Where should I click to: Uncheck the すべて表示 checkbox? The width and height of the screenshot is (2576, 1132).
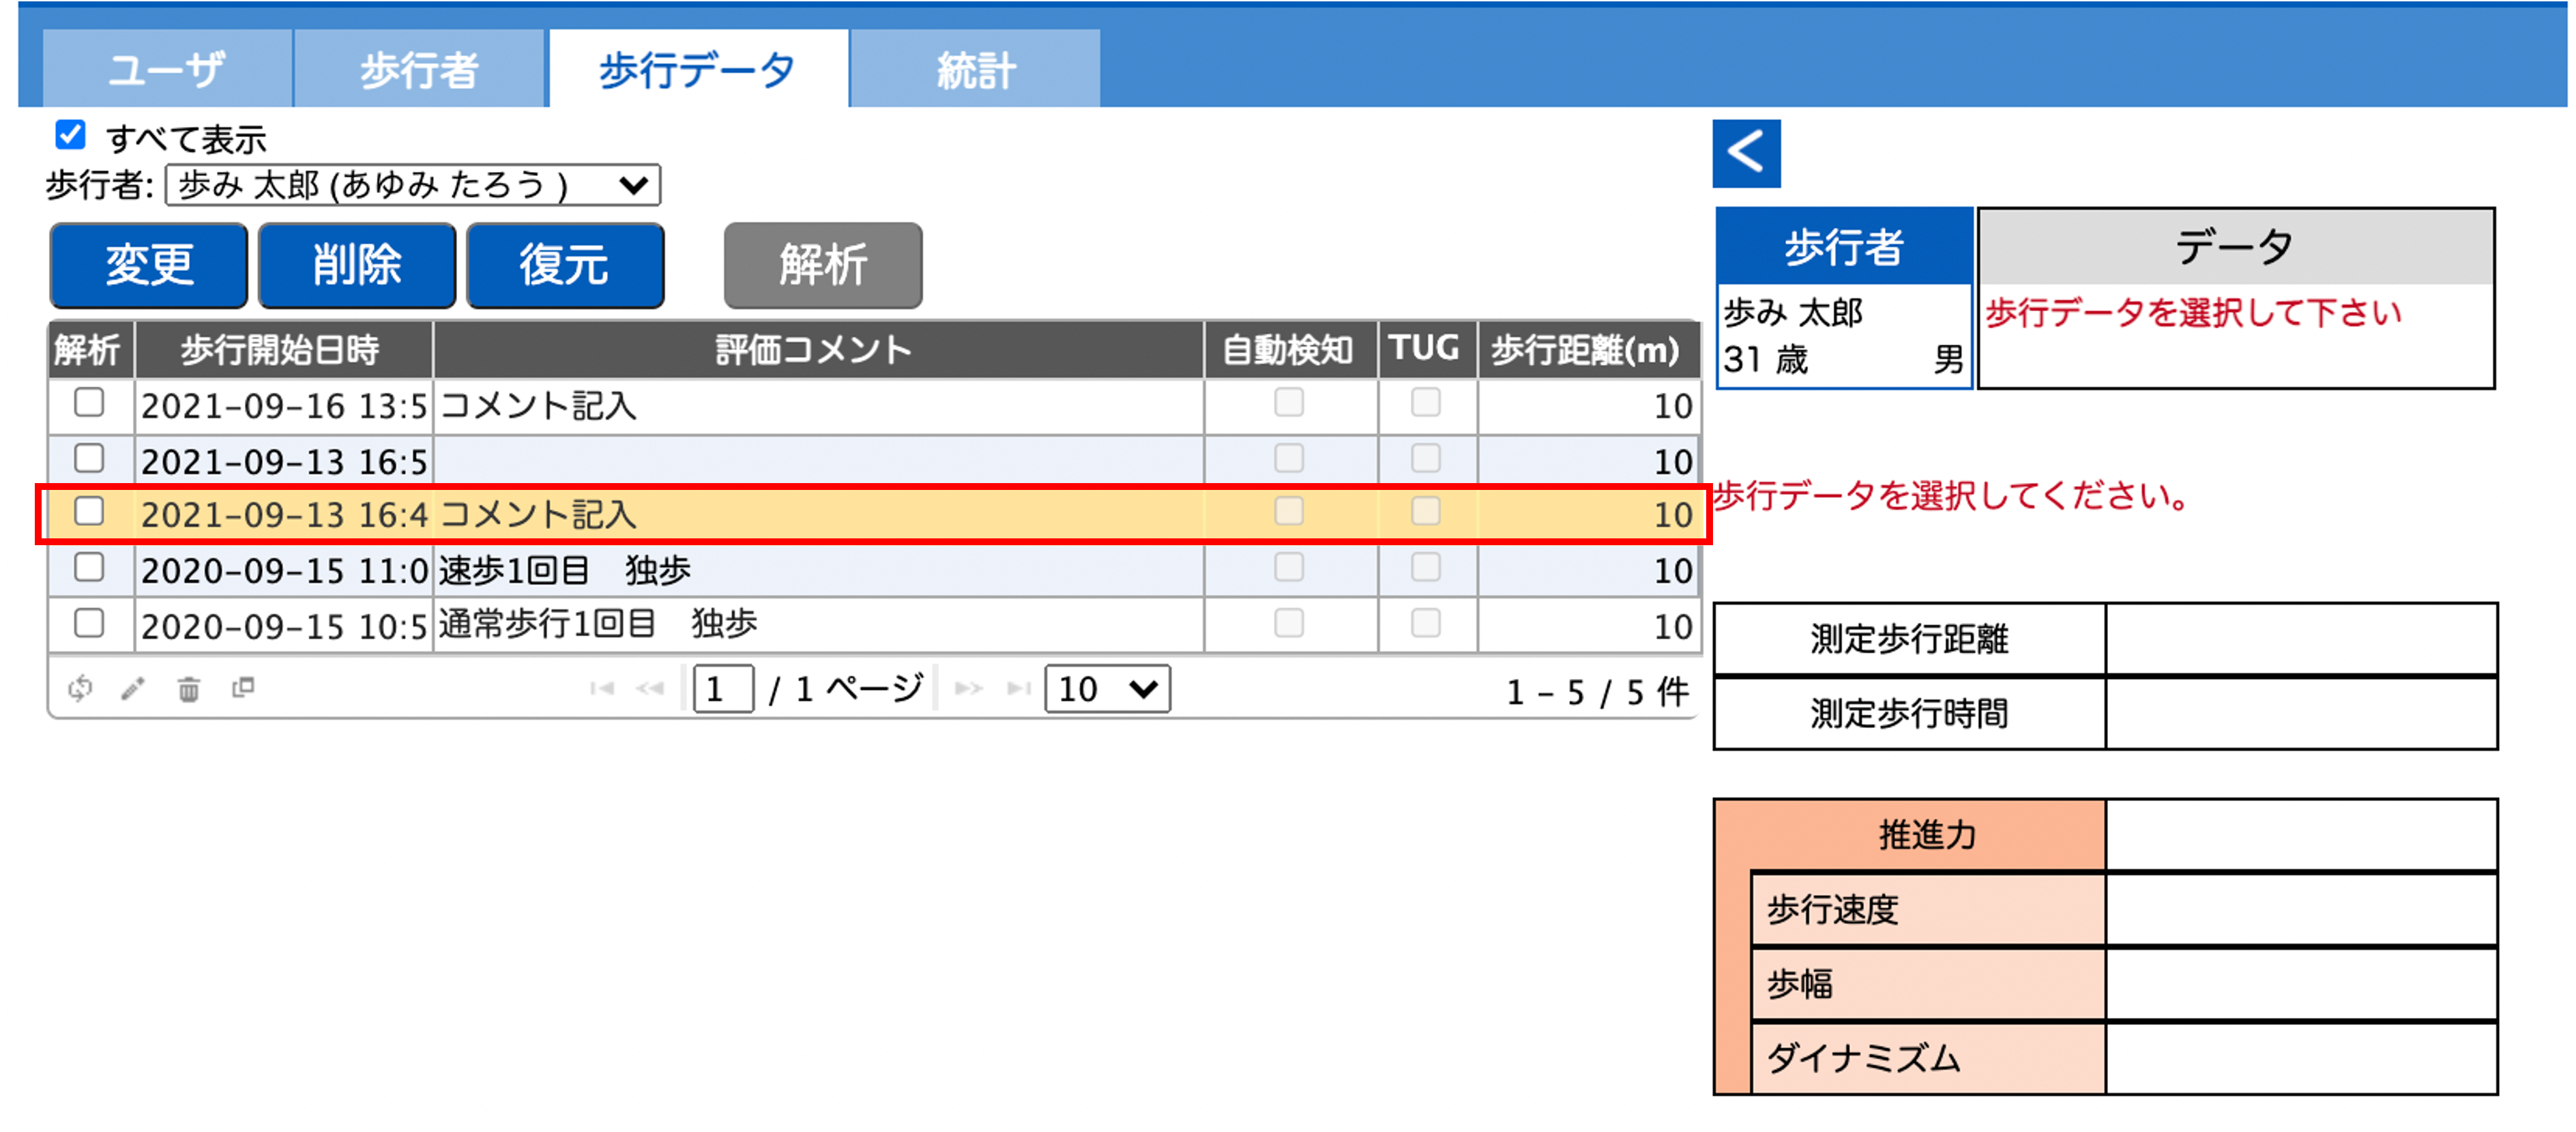(70, 134)
